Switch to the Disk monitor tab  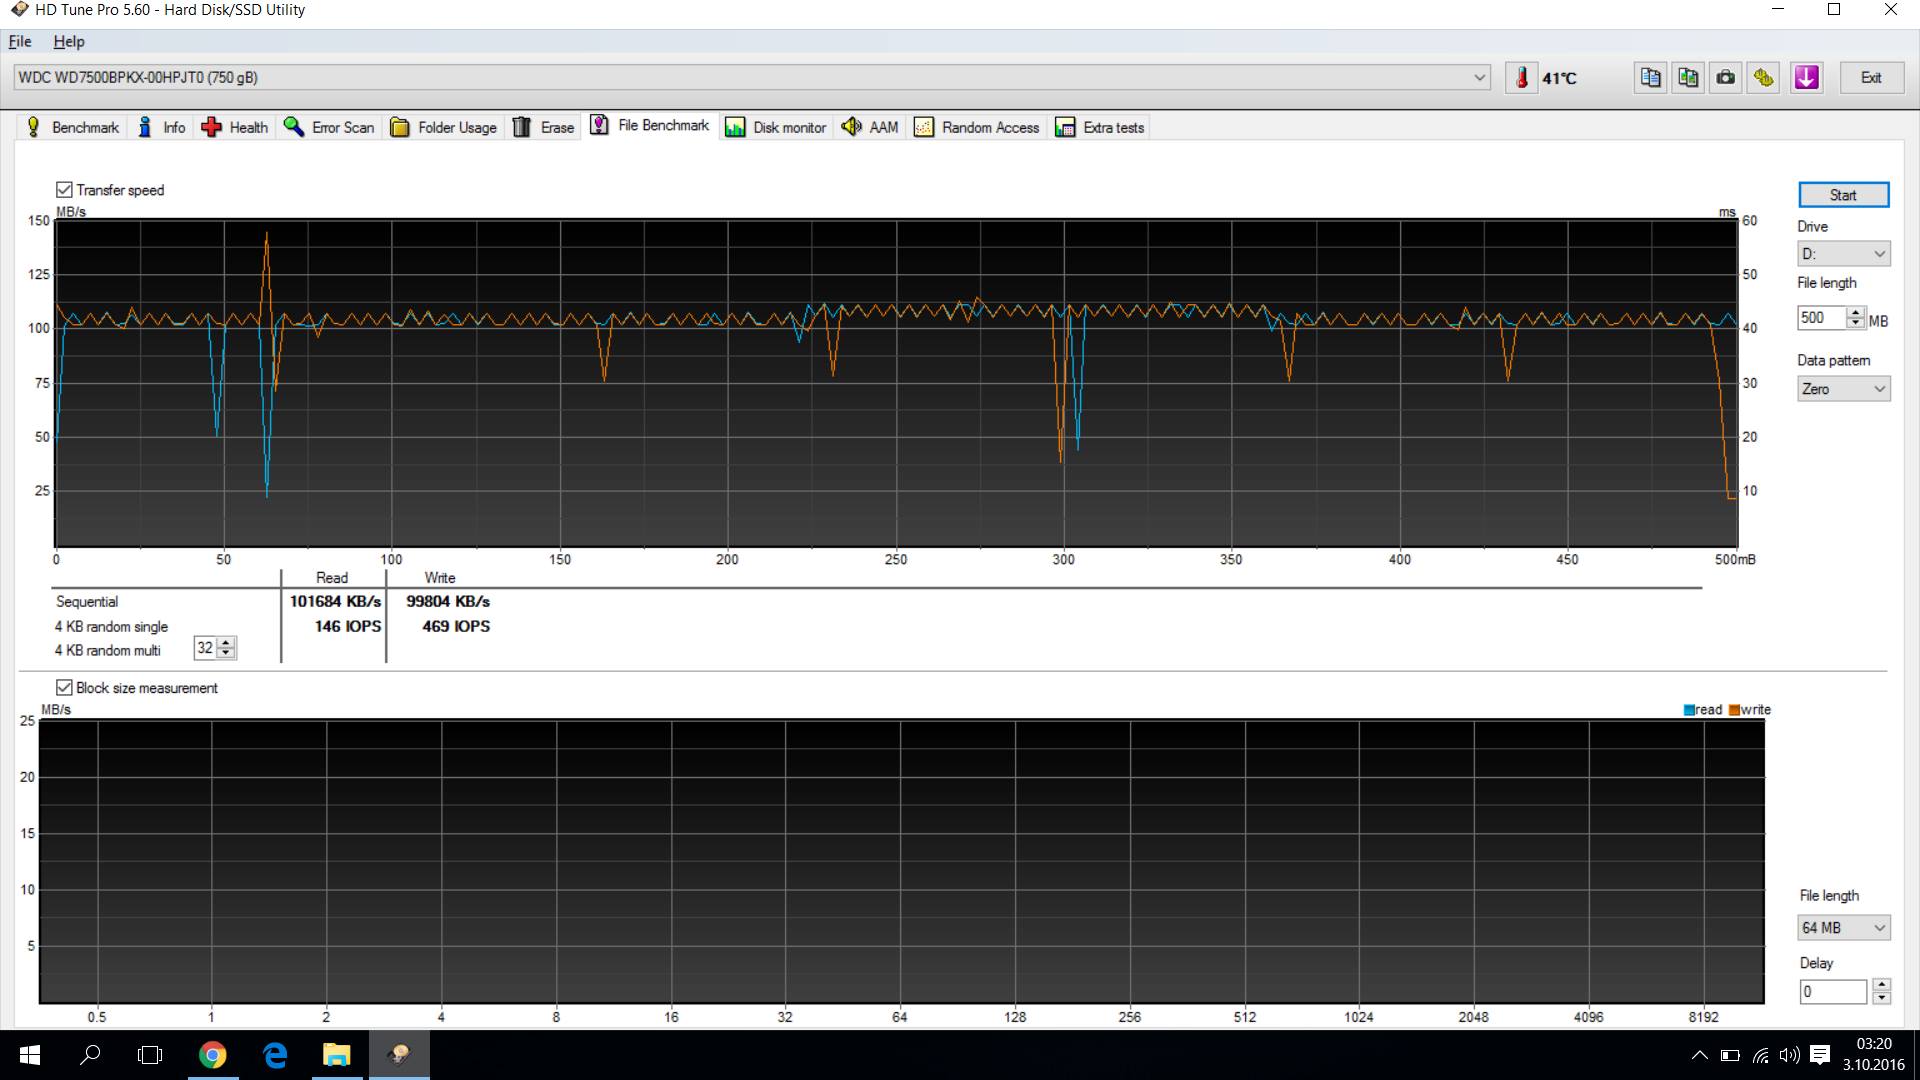tap(777, 127)
